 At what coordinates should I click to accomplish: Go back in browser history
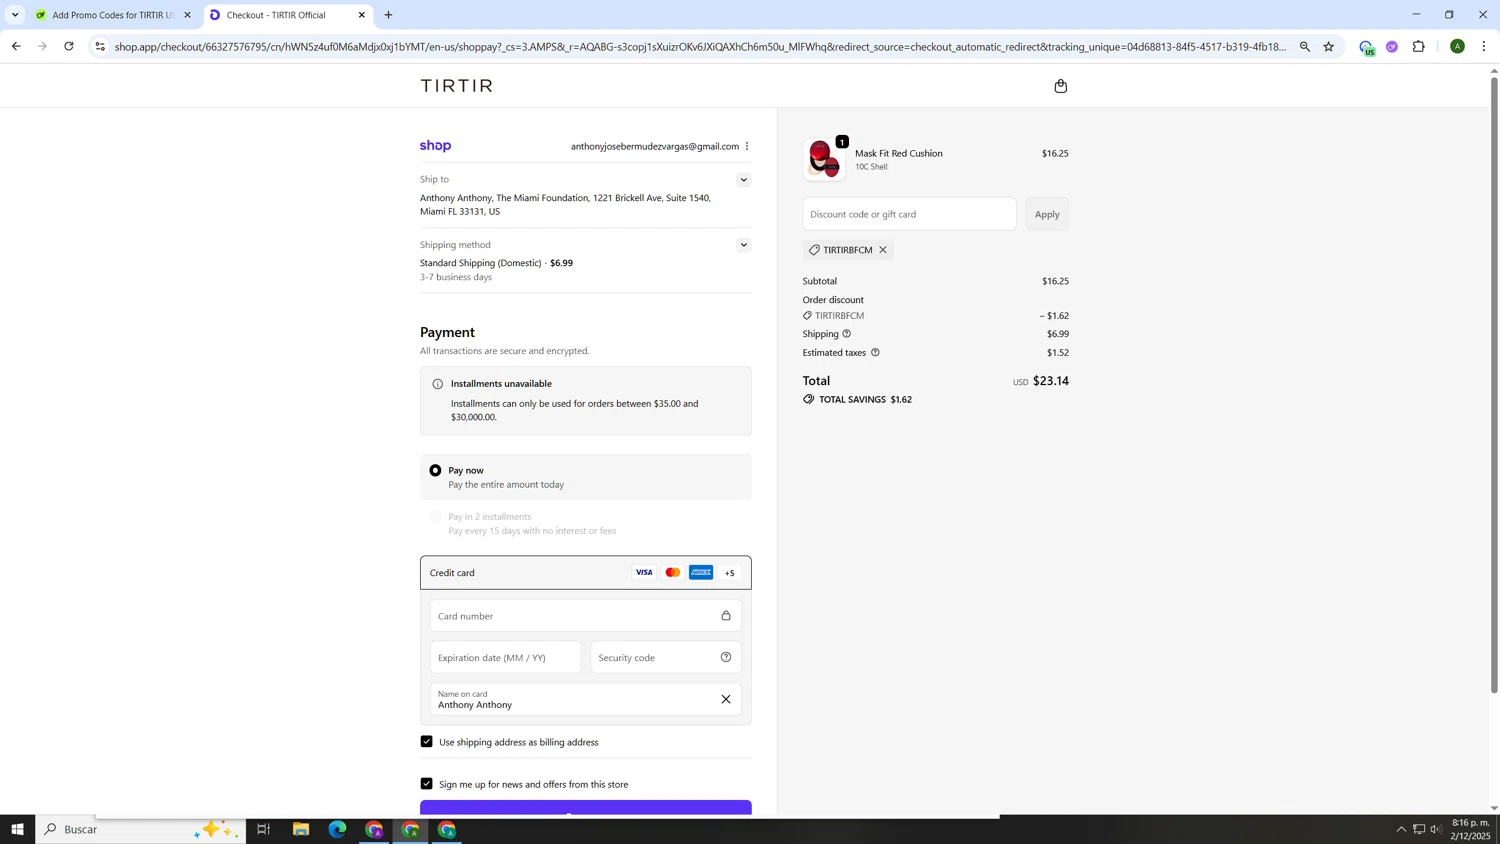pyautogui.click(x=16, y=46)
